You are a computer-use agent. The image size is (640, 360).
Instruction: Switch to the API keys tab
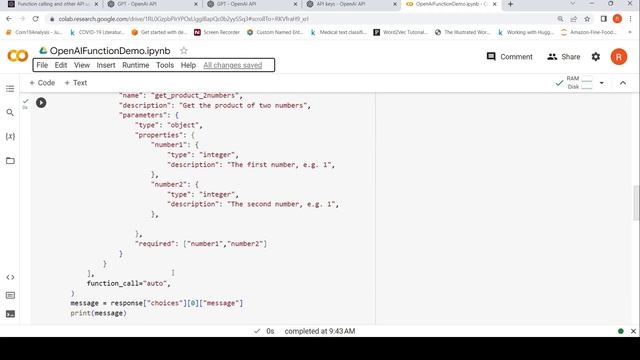click(x=351, y=4)
